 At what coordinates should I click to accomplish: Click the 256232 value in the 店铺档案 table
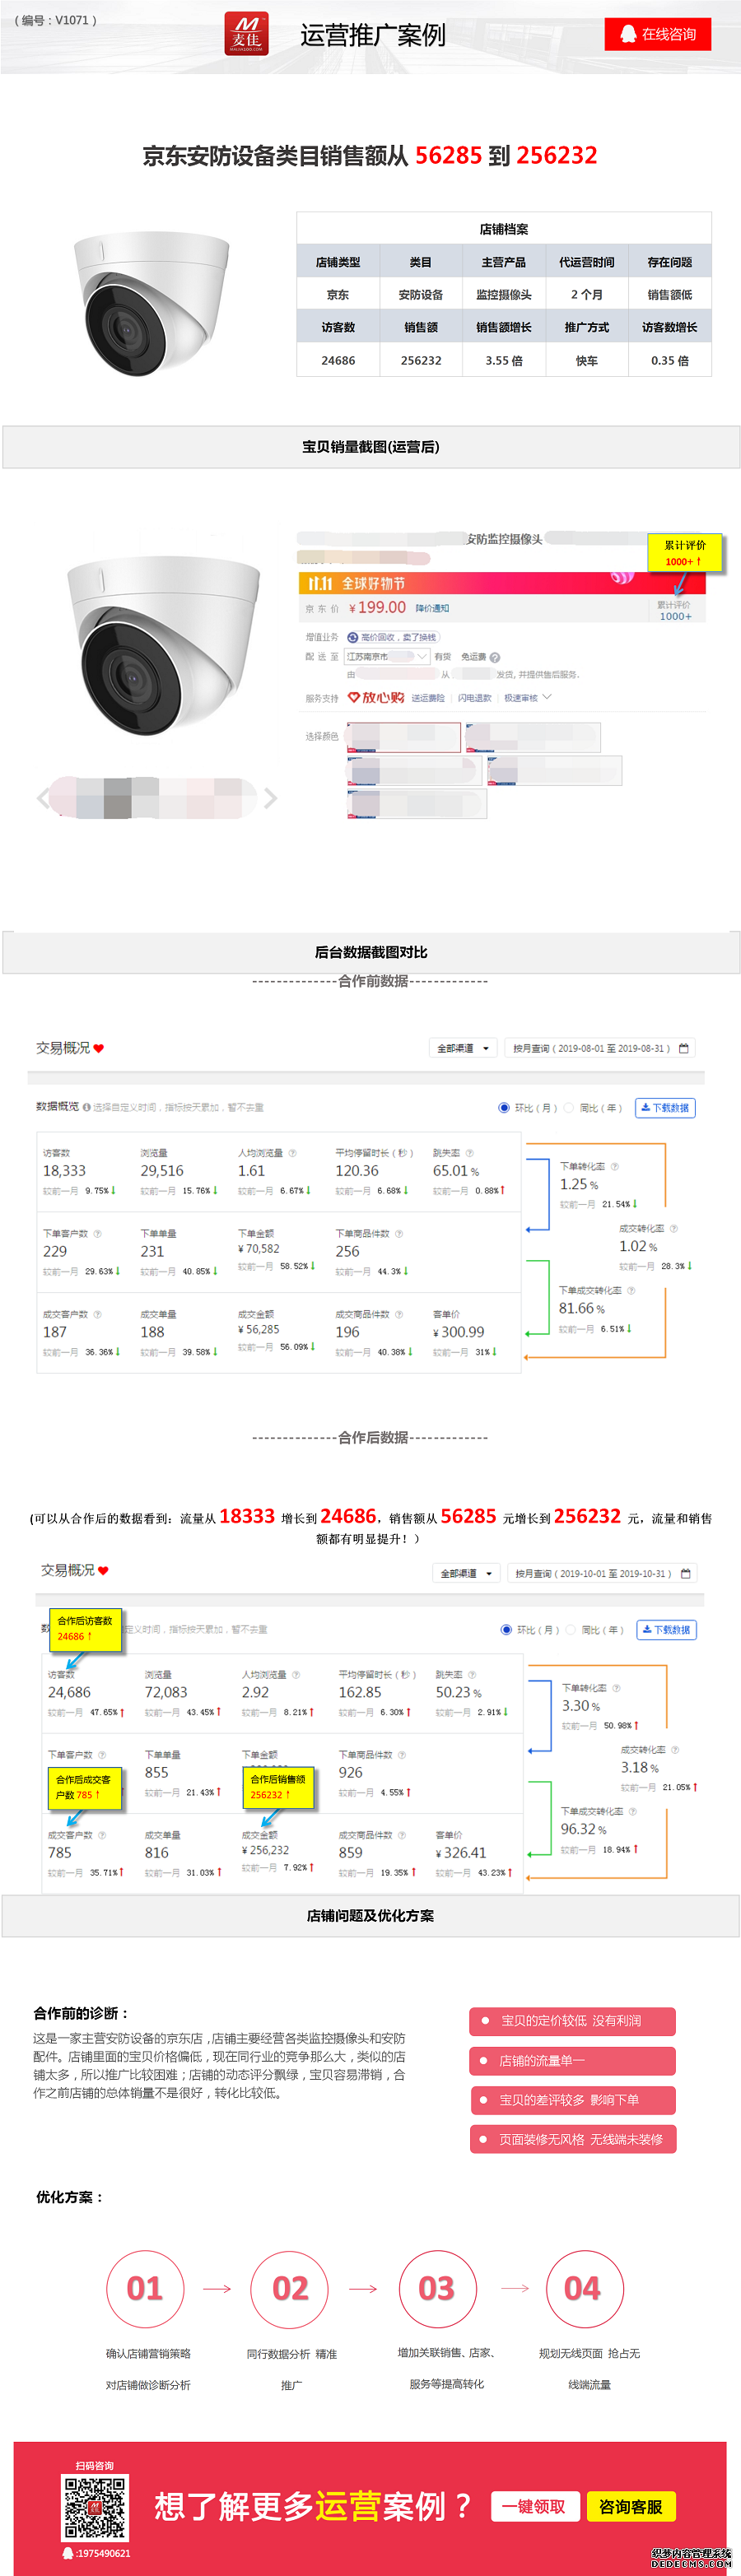pos(421,360)
